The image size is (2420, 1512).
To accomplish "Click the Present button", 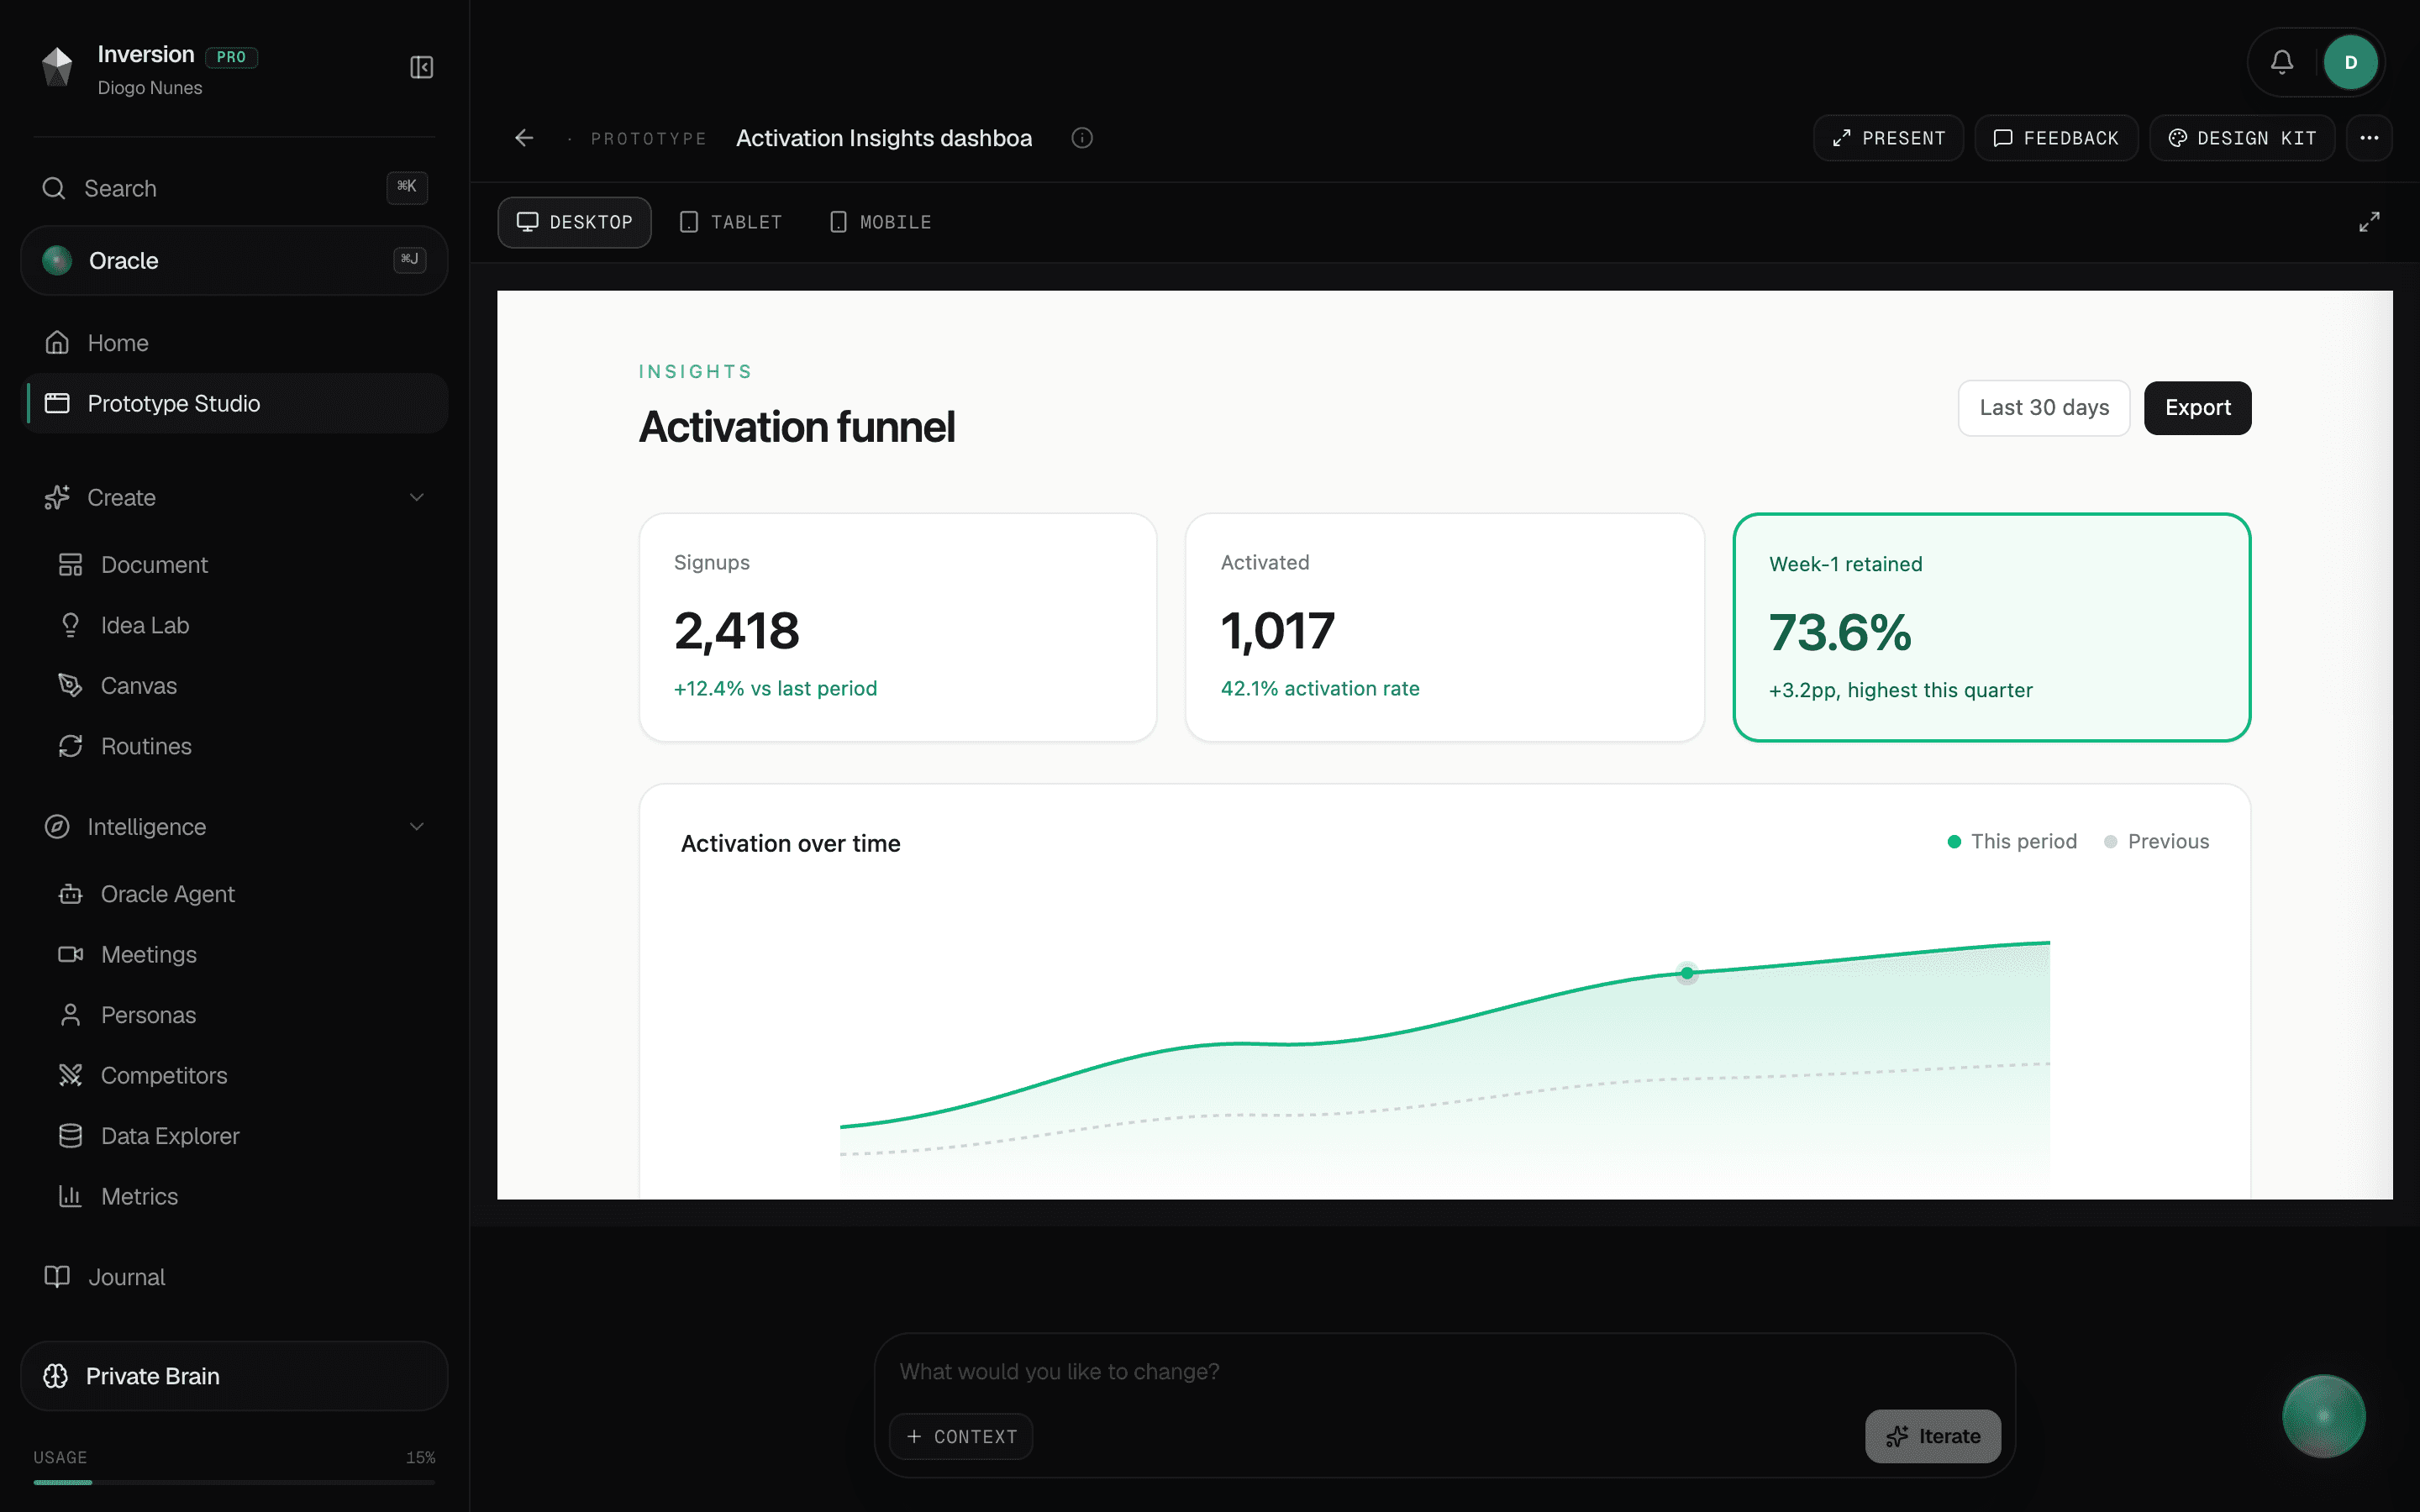I will (x=1888, y=138).
